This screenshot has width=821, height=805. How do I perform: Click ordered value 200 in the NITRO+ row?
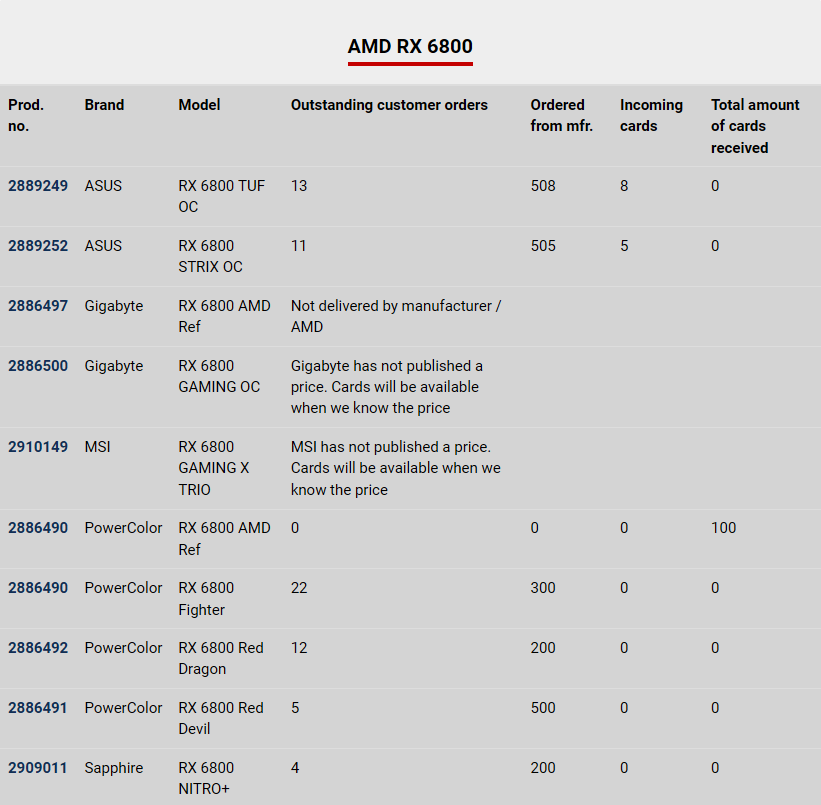pyautogui.click(x=542, y=768)
